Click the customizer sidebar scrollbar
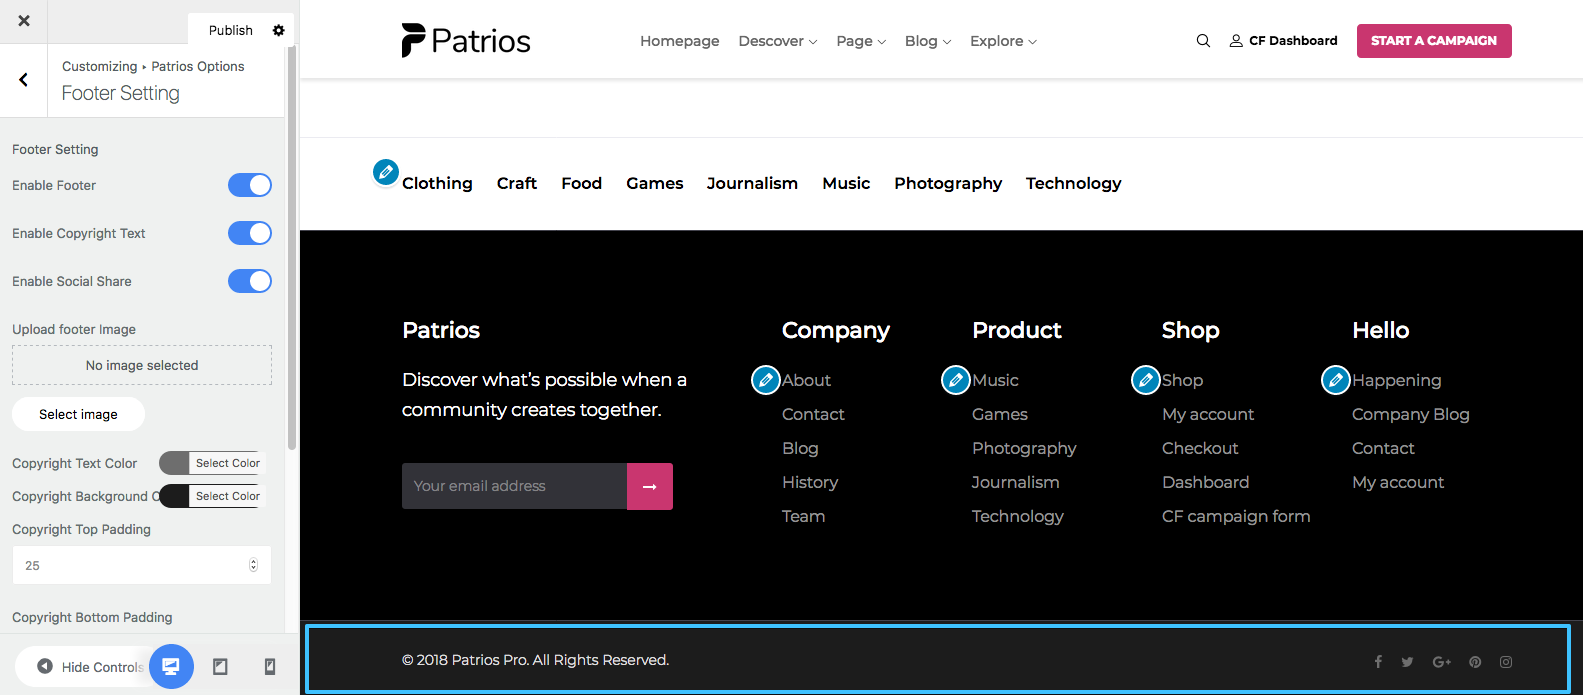The height and width of the screenshot is (695, 1583). pyautogui.click(x=292, y=250)
